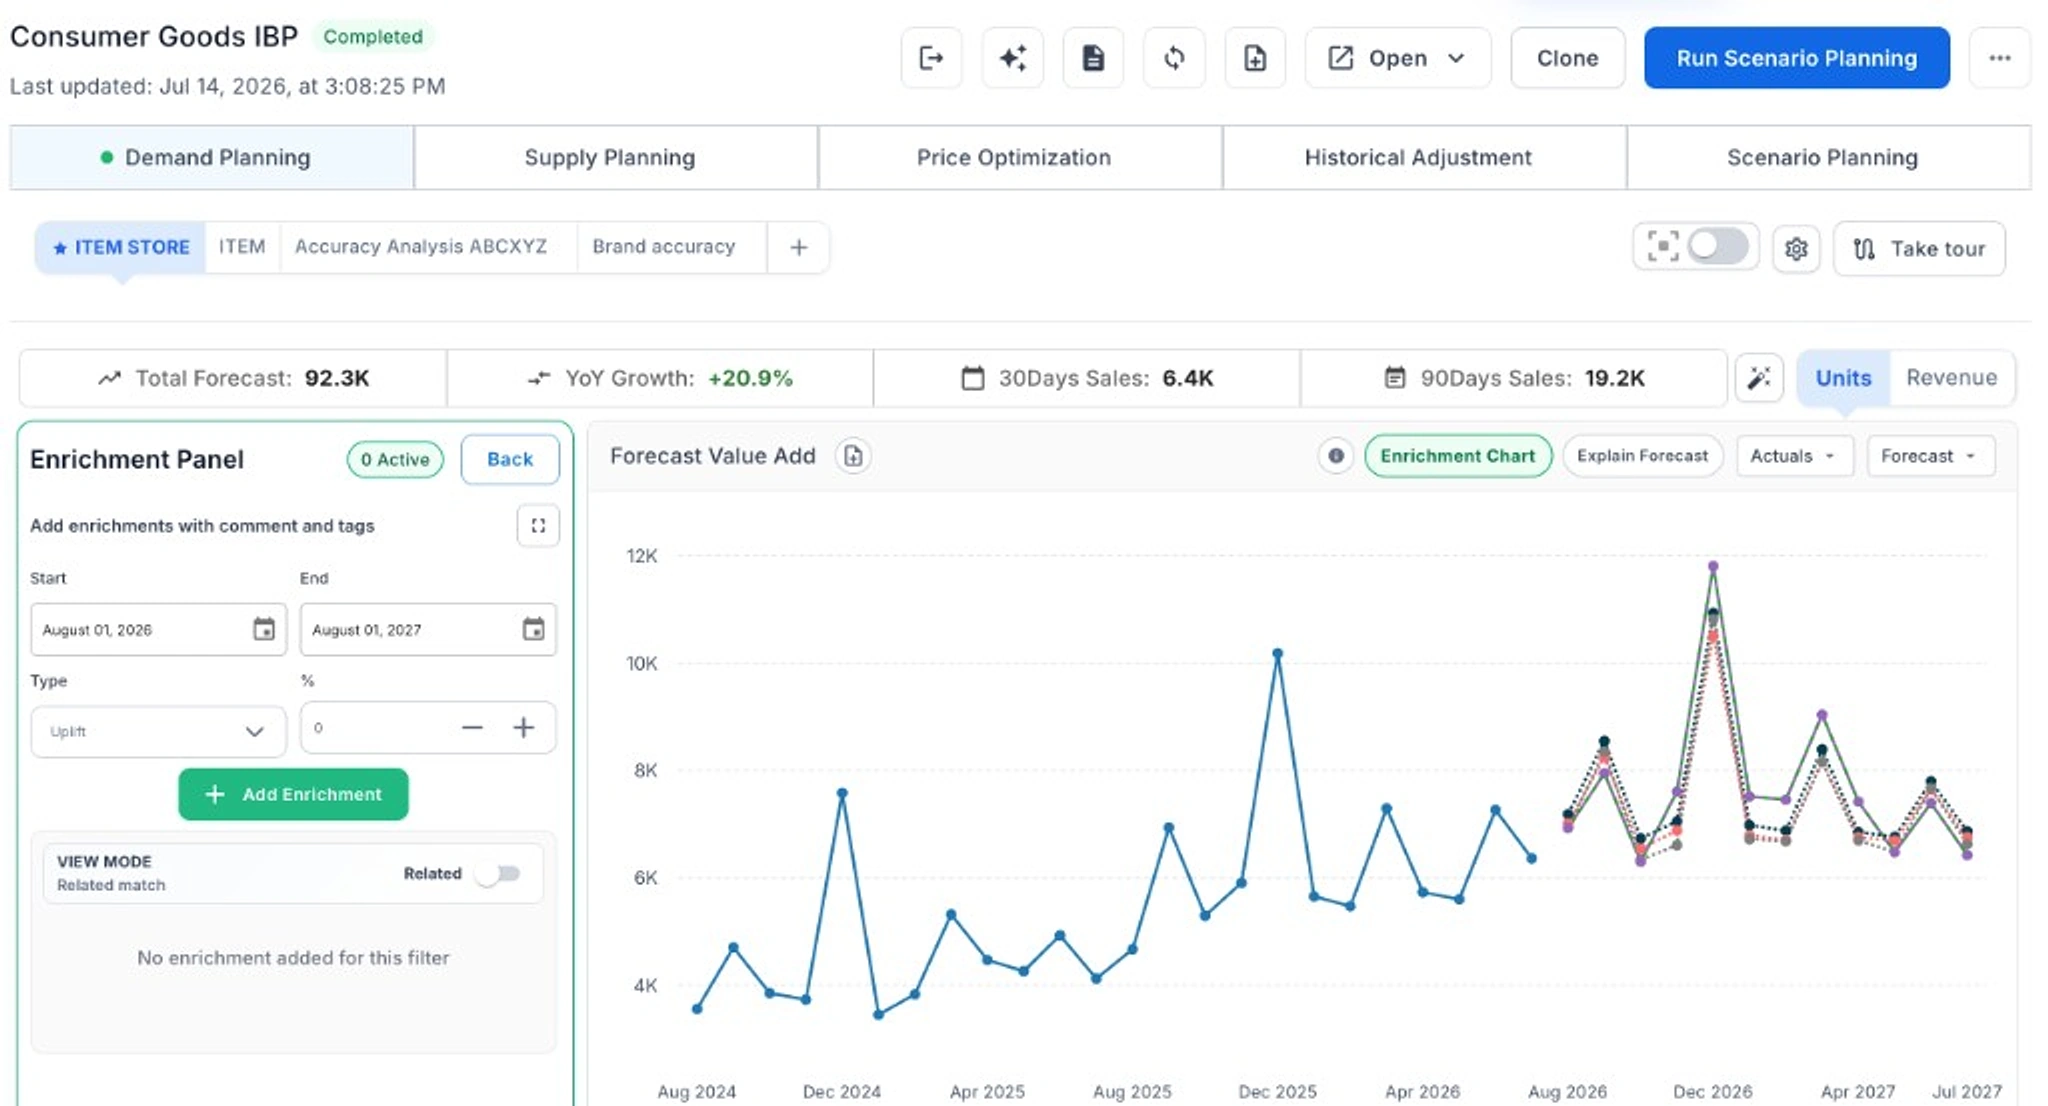This screenshot has width=2048, height=1106.
Task: Click the Start date input field
Action: point(158,629)
